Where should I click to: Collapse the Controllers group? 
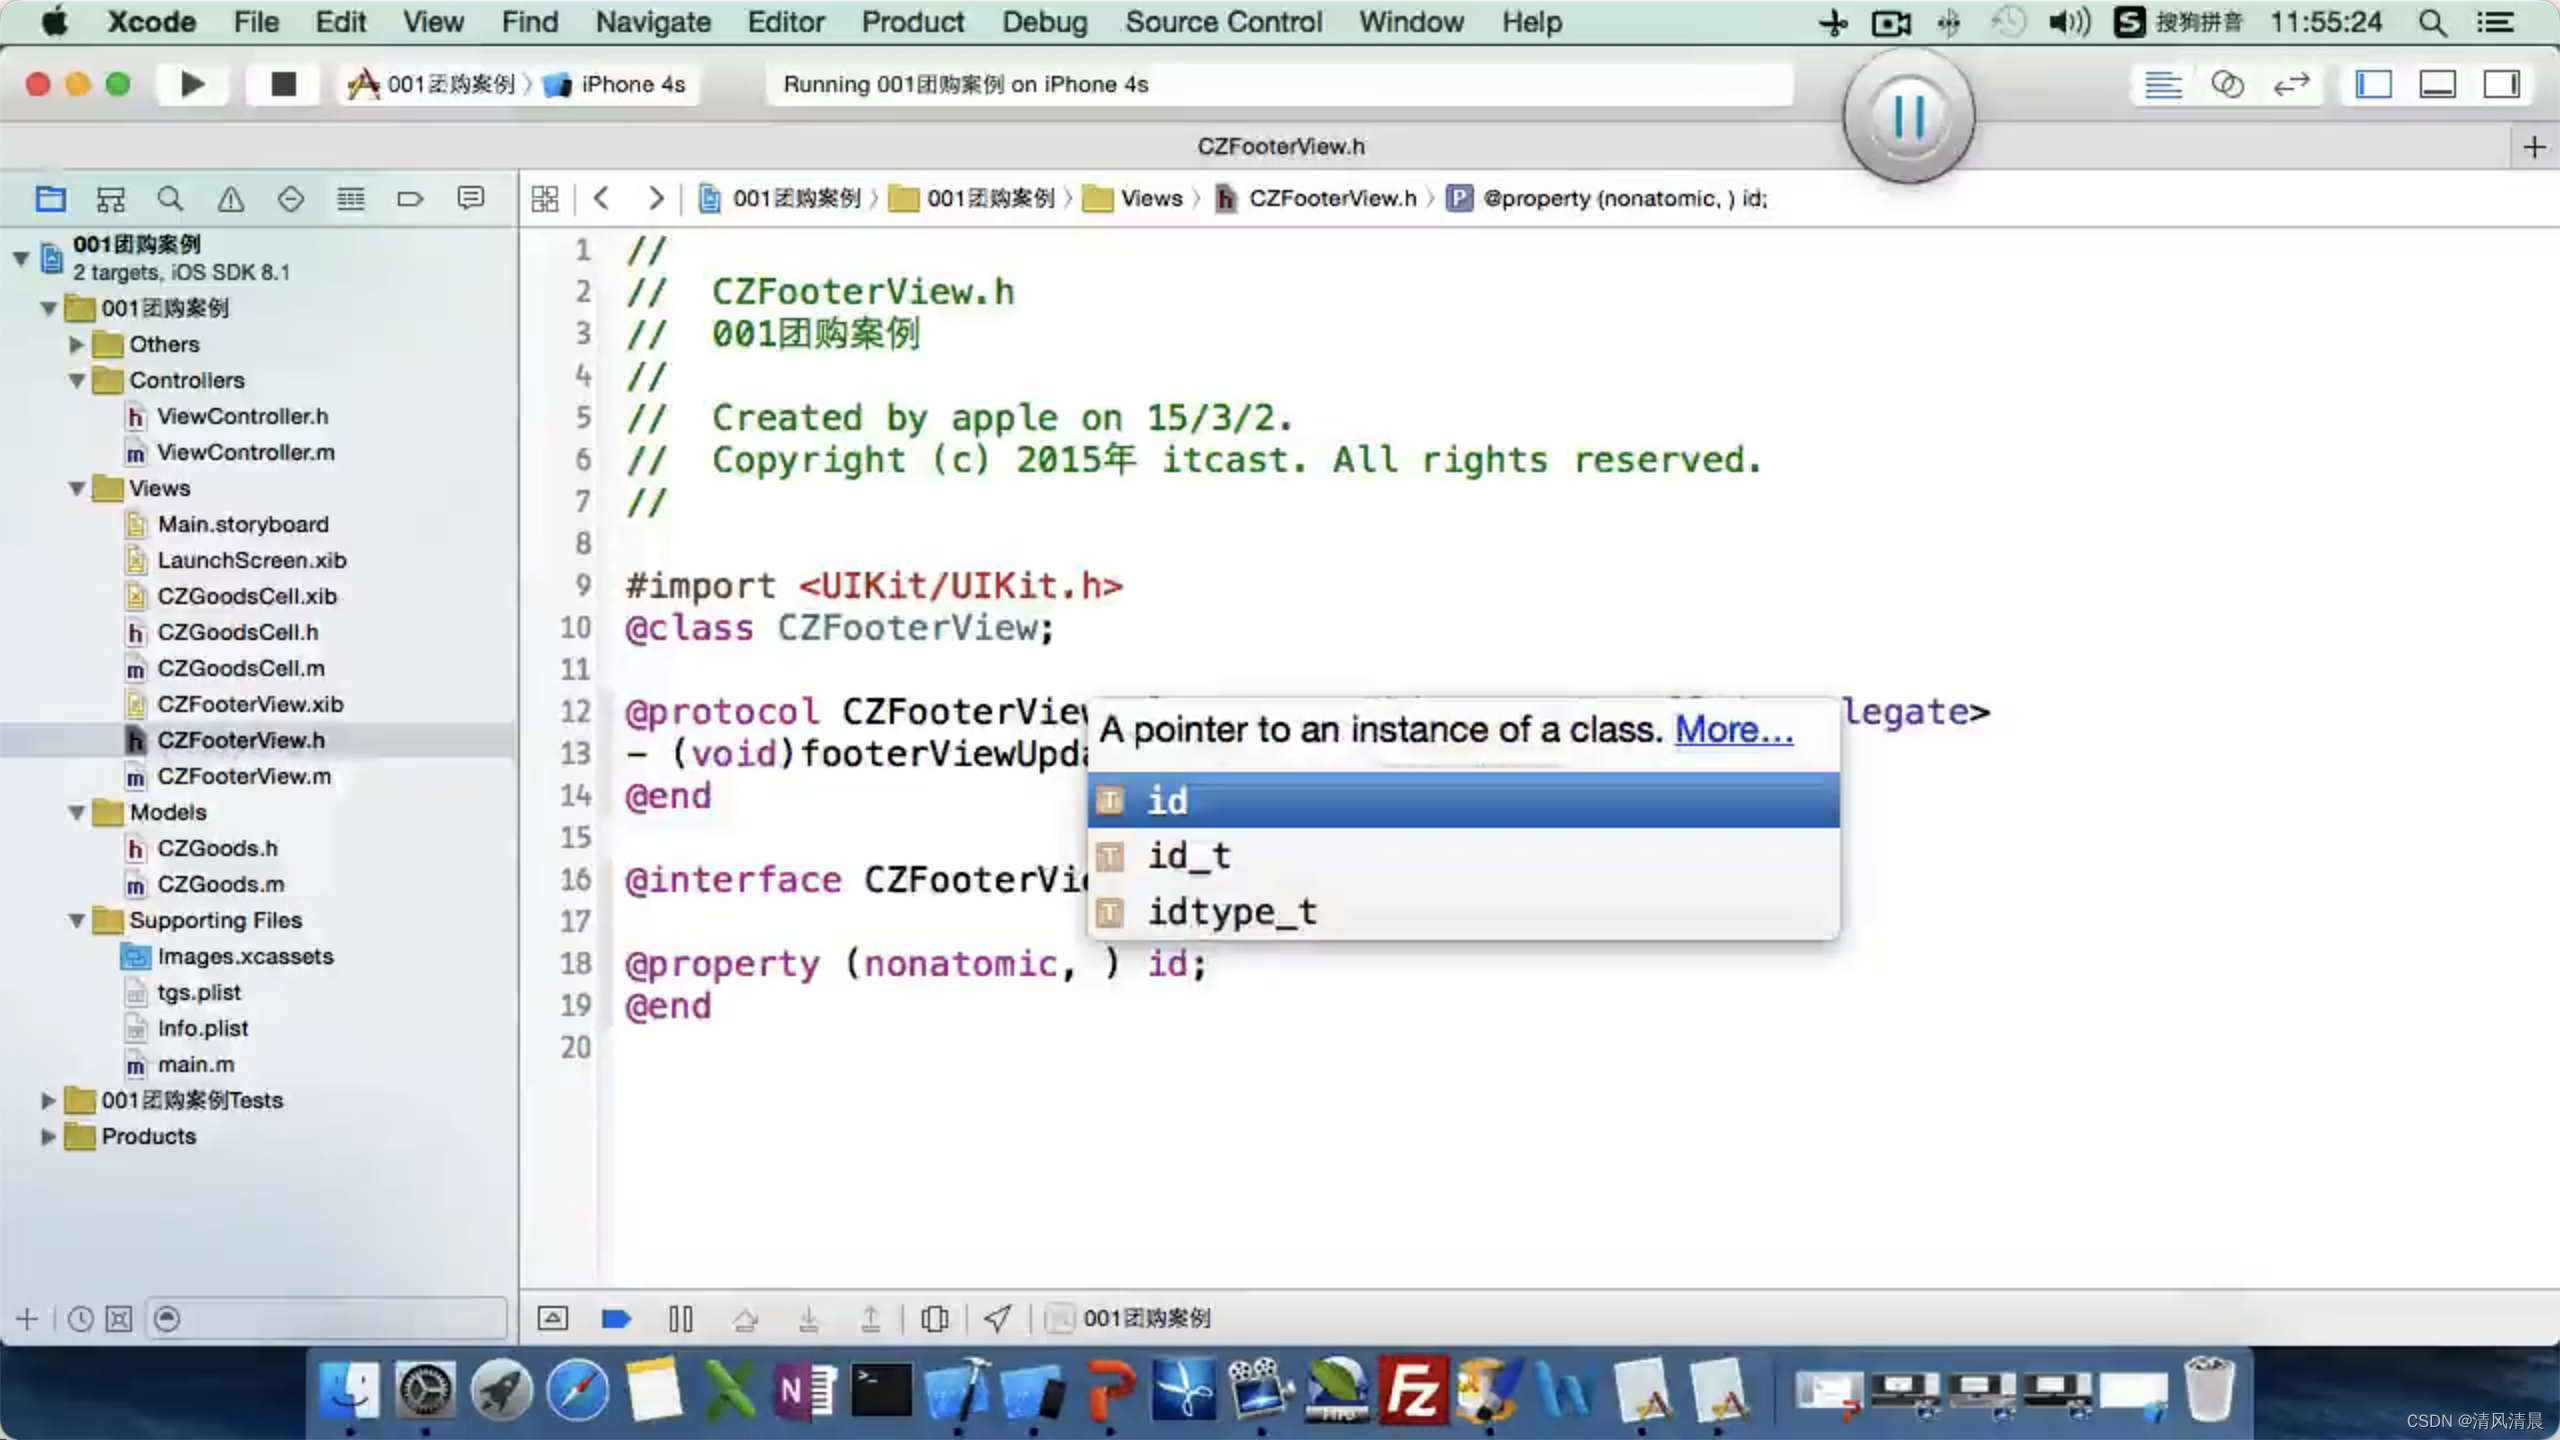(x=76, y=380)
